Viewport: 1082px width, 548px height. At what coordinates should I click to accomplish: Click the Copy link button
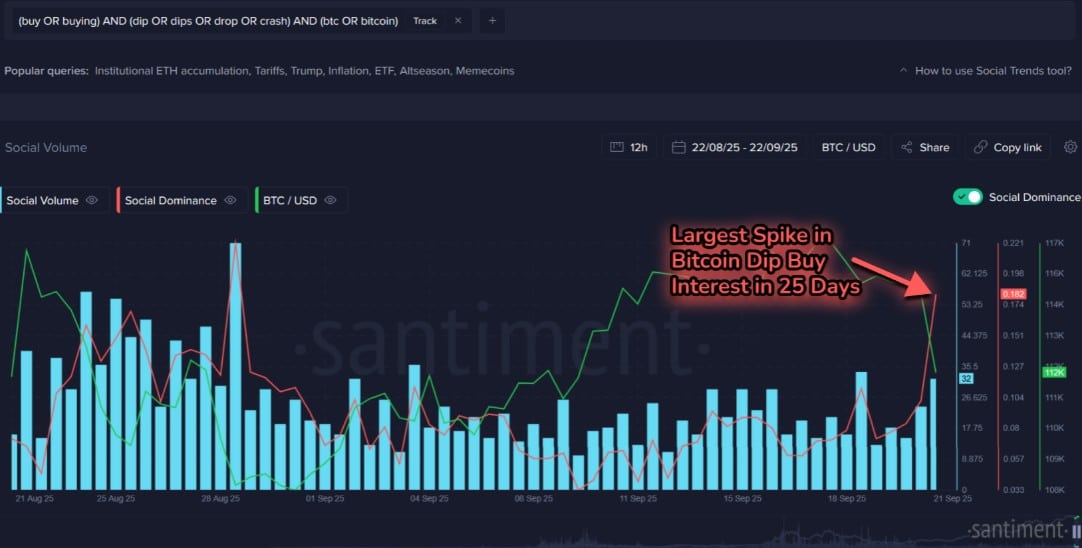coord(1007,147)
